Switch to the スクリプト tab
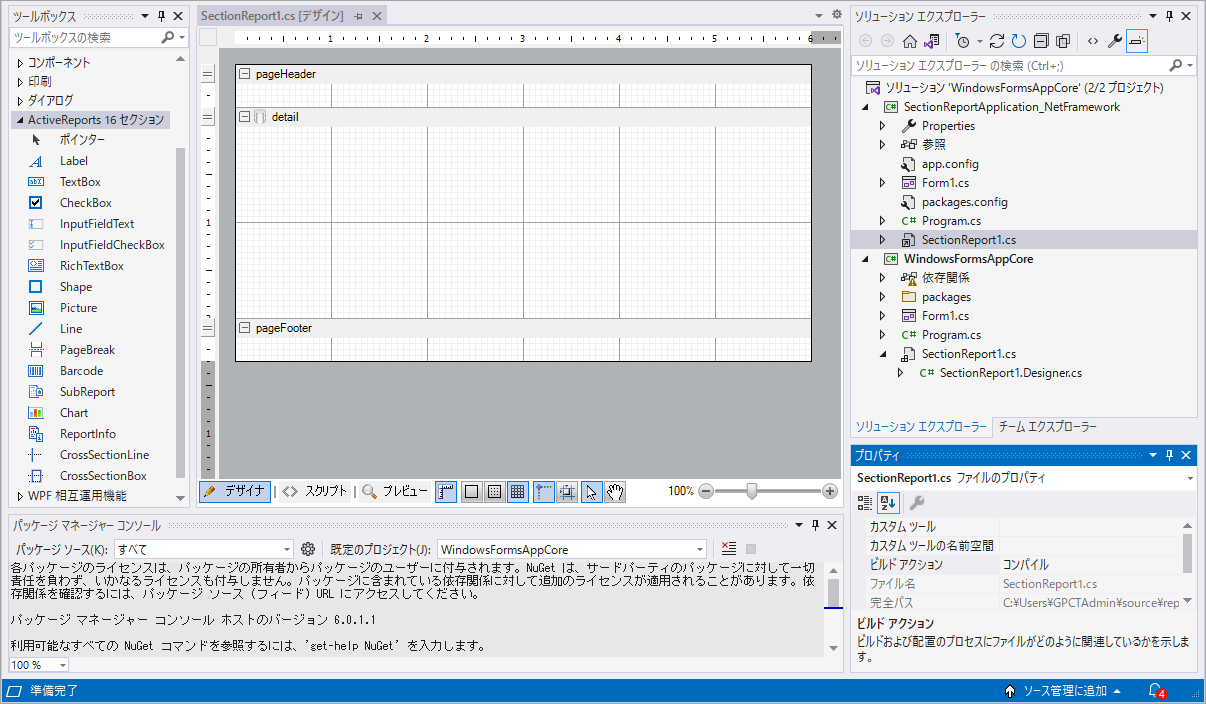1206x704 pixels. tap(315, 491)
